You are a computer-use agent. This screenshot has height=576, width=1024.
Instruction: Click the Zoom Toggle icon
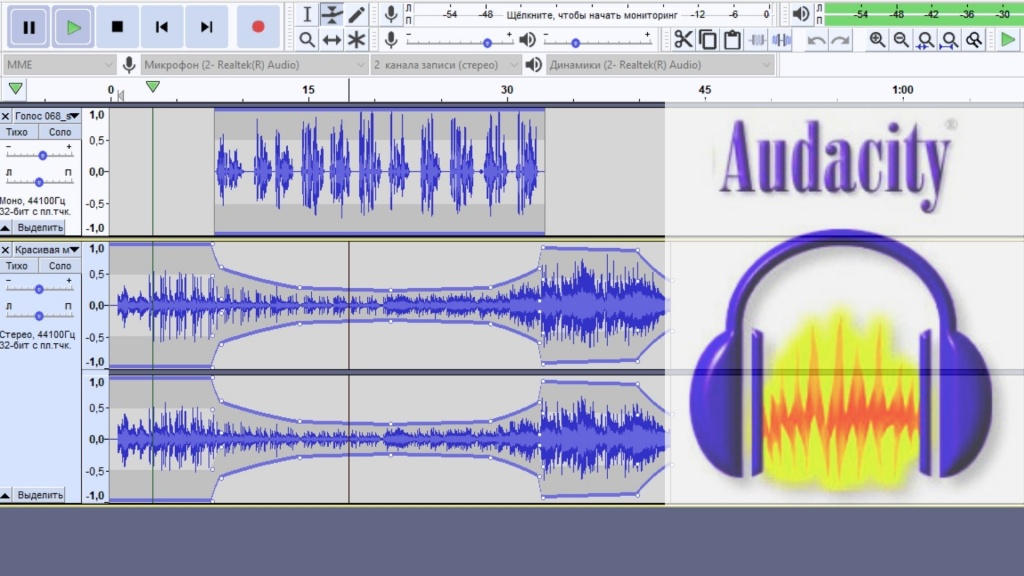point(974,40)
